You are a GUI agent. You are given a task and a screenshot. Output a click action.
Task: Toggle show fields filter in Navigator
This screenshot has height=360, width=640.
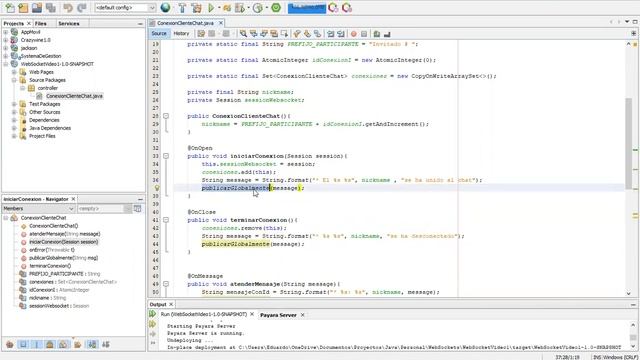[x=23, y=344]
